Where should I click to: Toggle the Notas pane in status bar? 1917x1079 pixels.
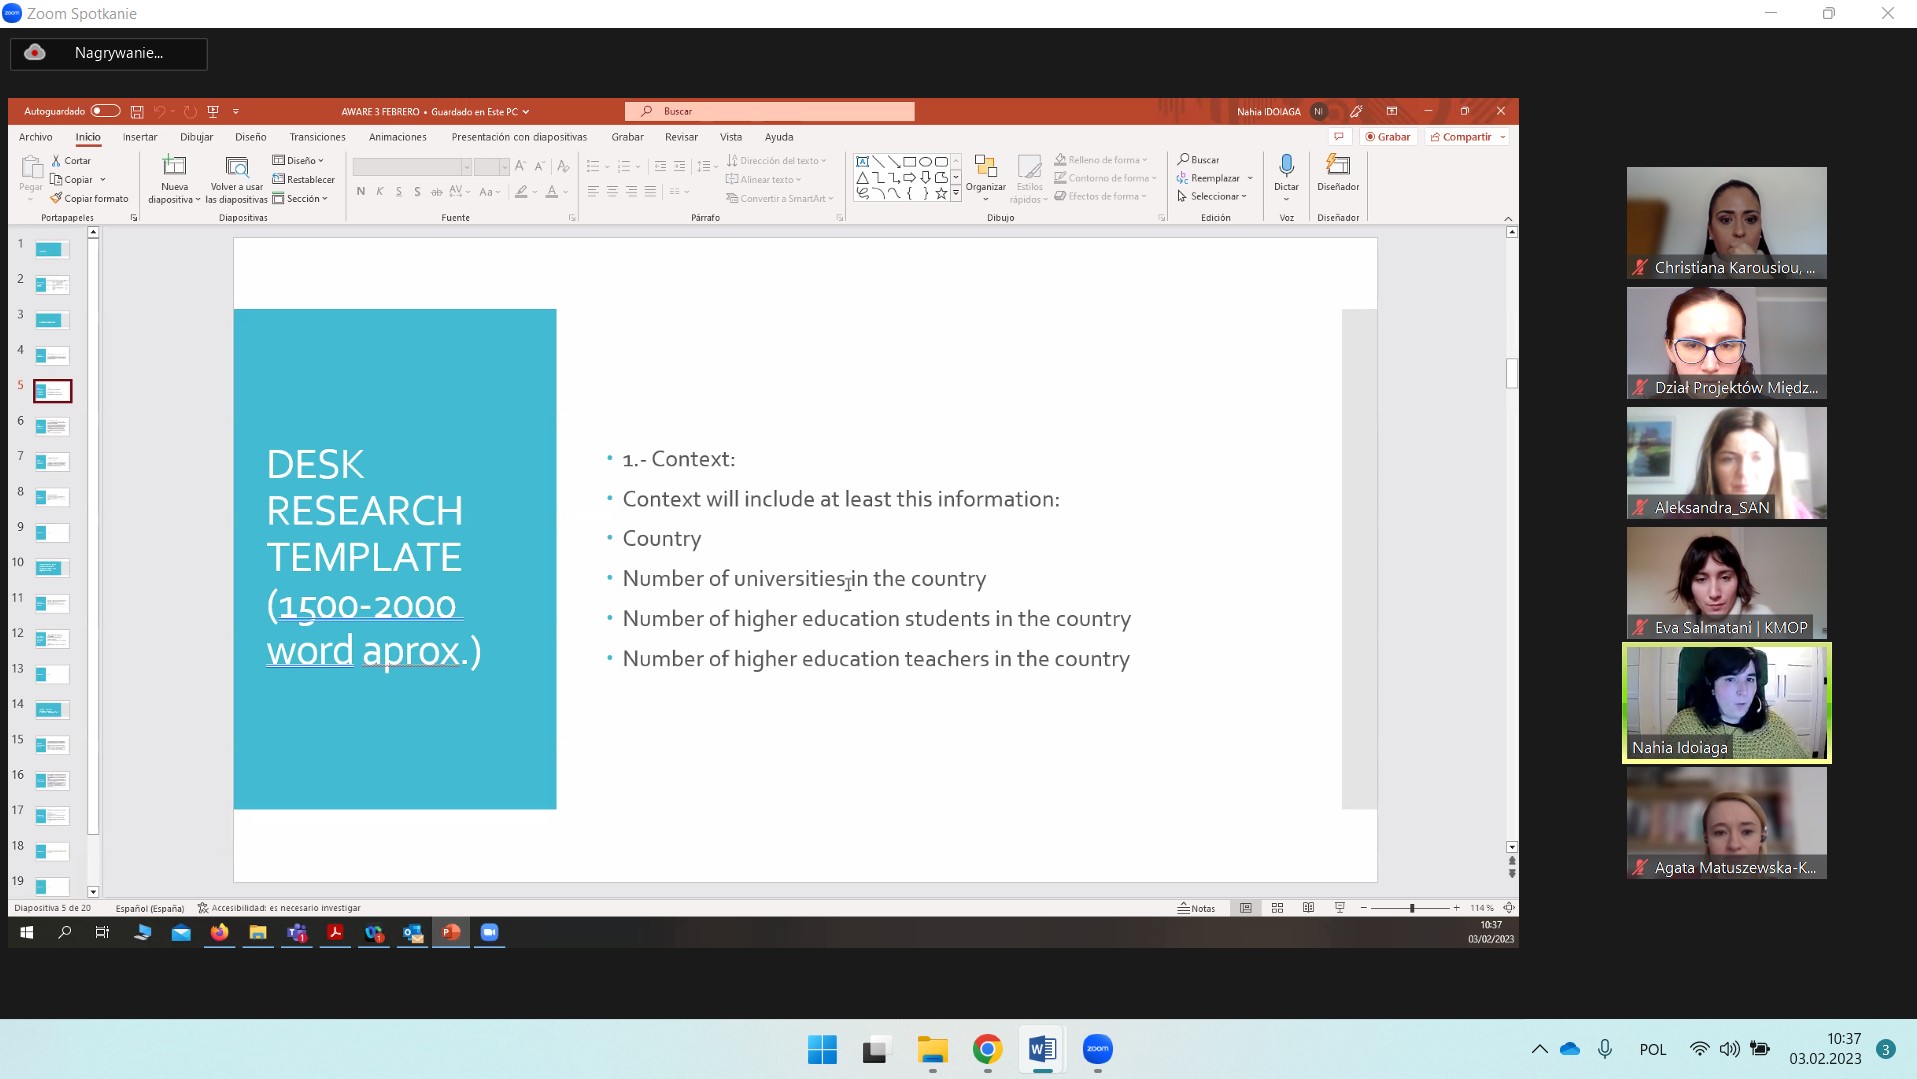pyautogui.click(x=1196, y=908)
